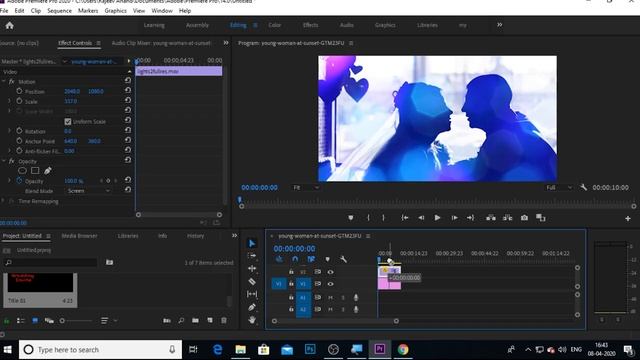Choose free draw bezier mask pen
This screenshot has width=640, height=360.
48,171
